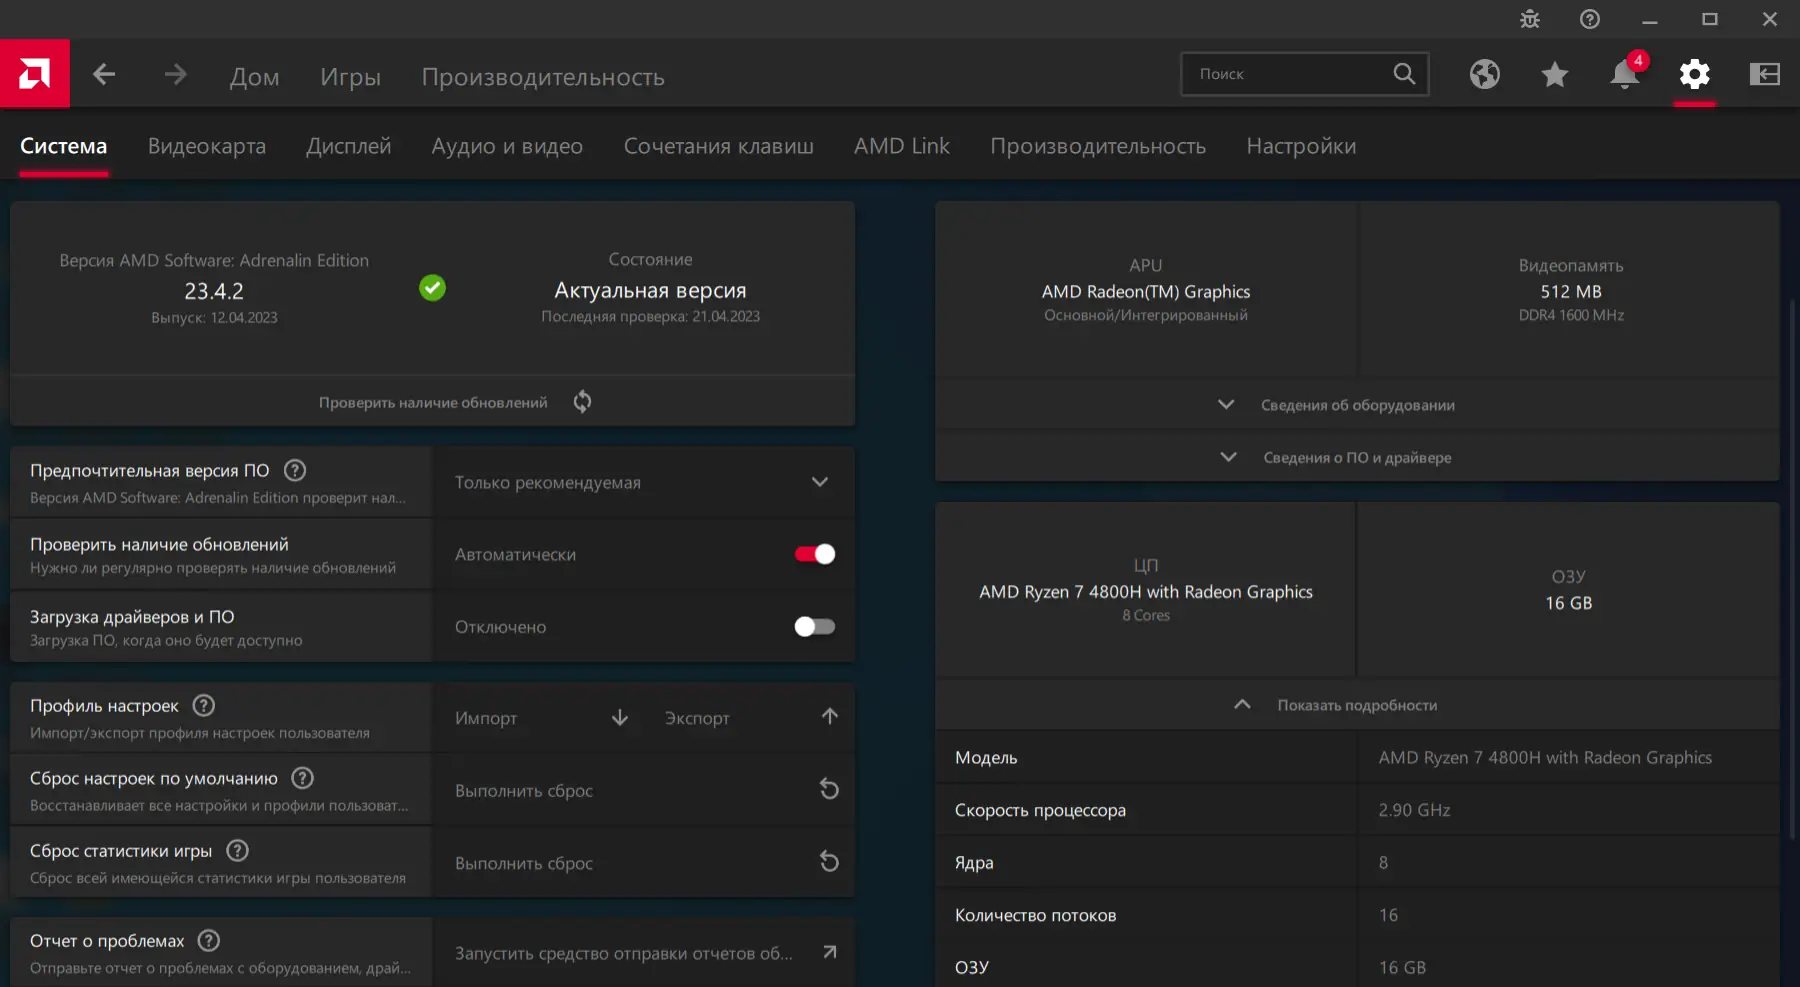1800x987 pixels.
Task: Click the 8 Cores text
Action: tap(1146, 615)
